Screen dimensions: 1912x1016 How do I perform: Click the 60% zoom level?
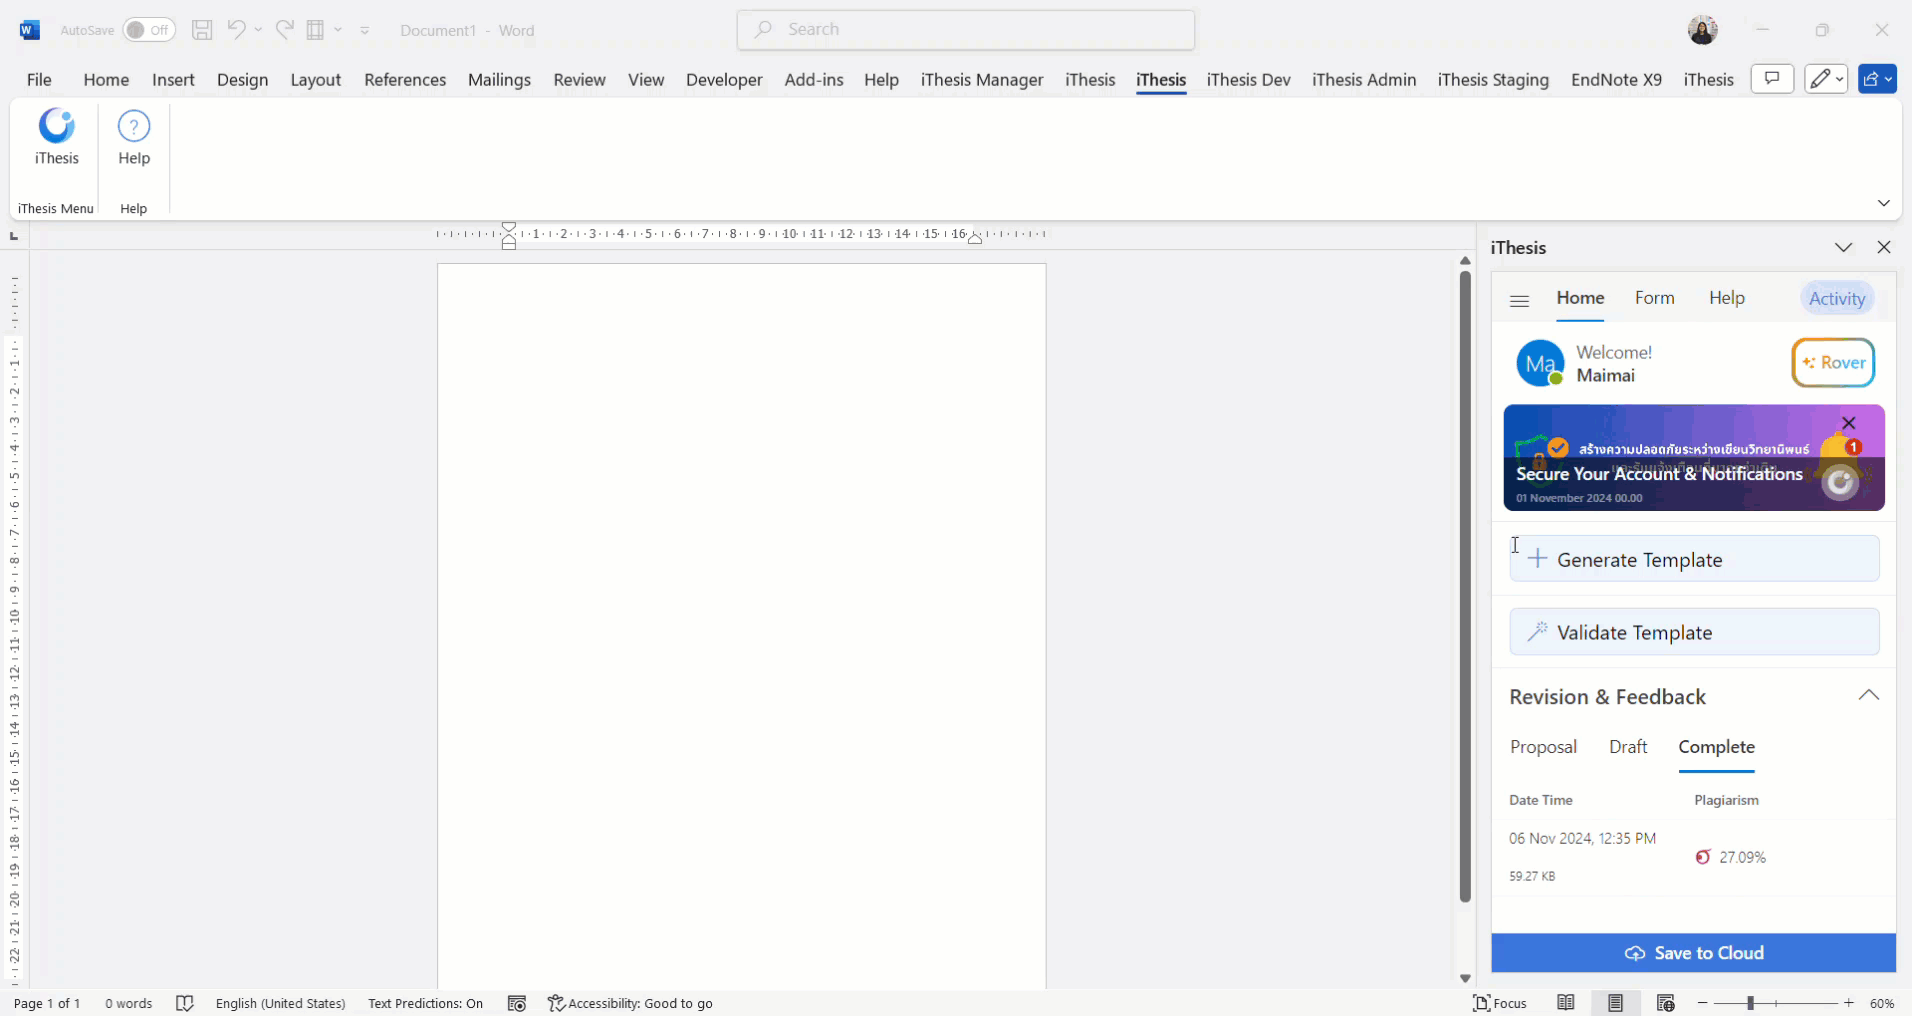click(1882, 1003)
